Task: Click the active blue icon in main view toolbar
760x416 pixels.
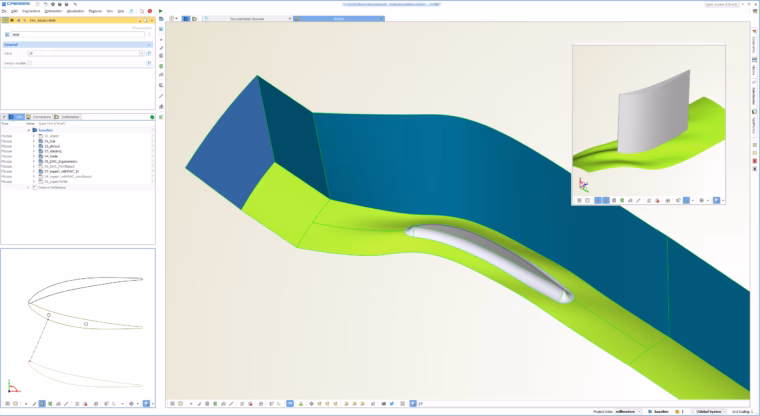Action: (290, 403)
